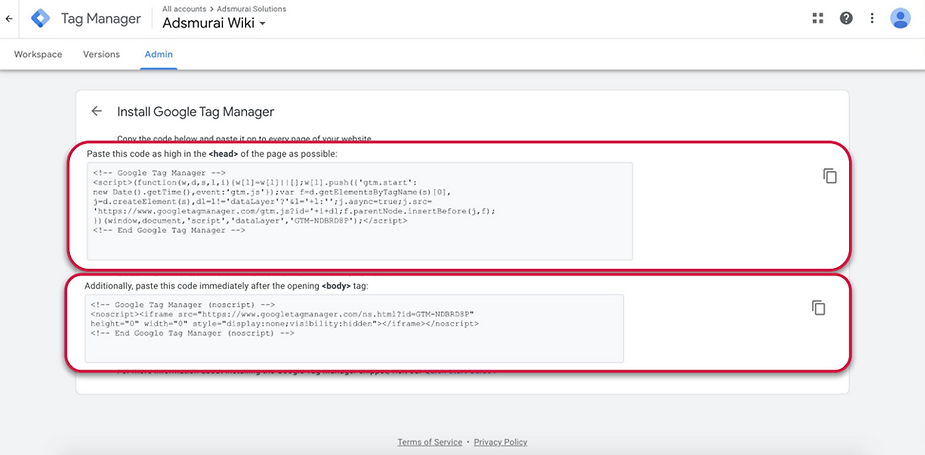925x455 pixels.
Task: Click inside the noscript code box
Action: [354, 328]
